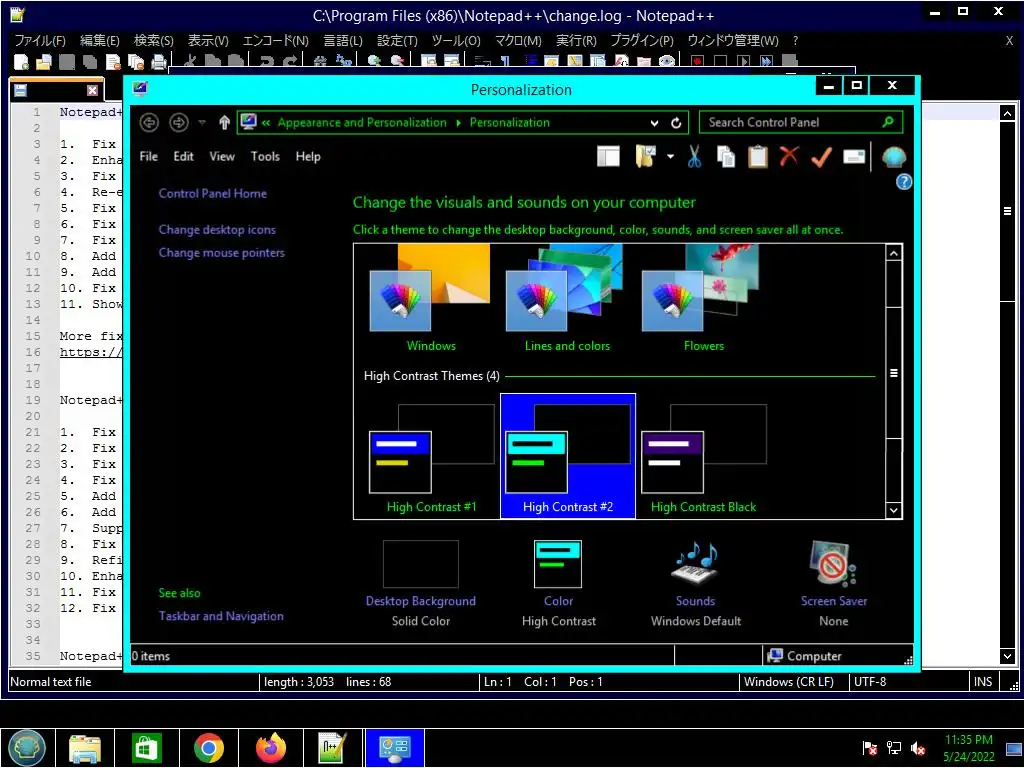This screenshot has width=1024, height=768.
Task: Click the shell icon in Personalization toolbar
Action: [x=893, y=157]
